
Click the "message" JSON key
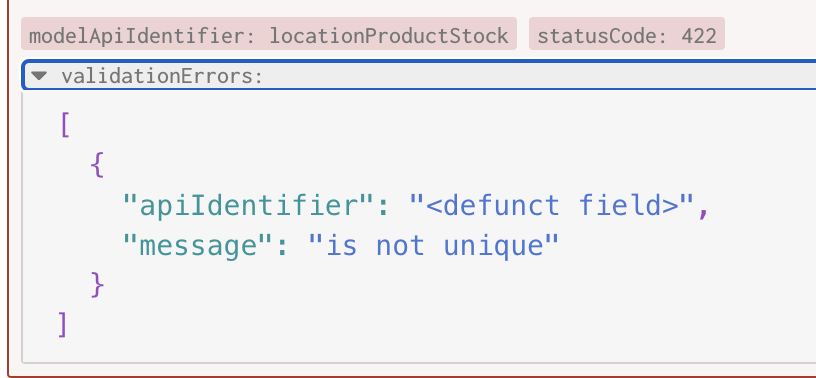pos(198,245)
